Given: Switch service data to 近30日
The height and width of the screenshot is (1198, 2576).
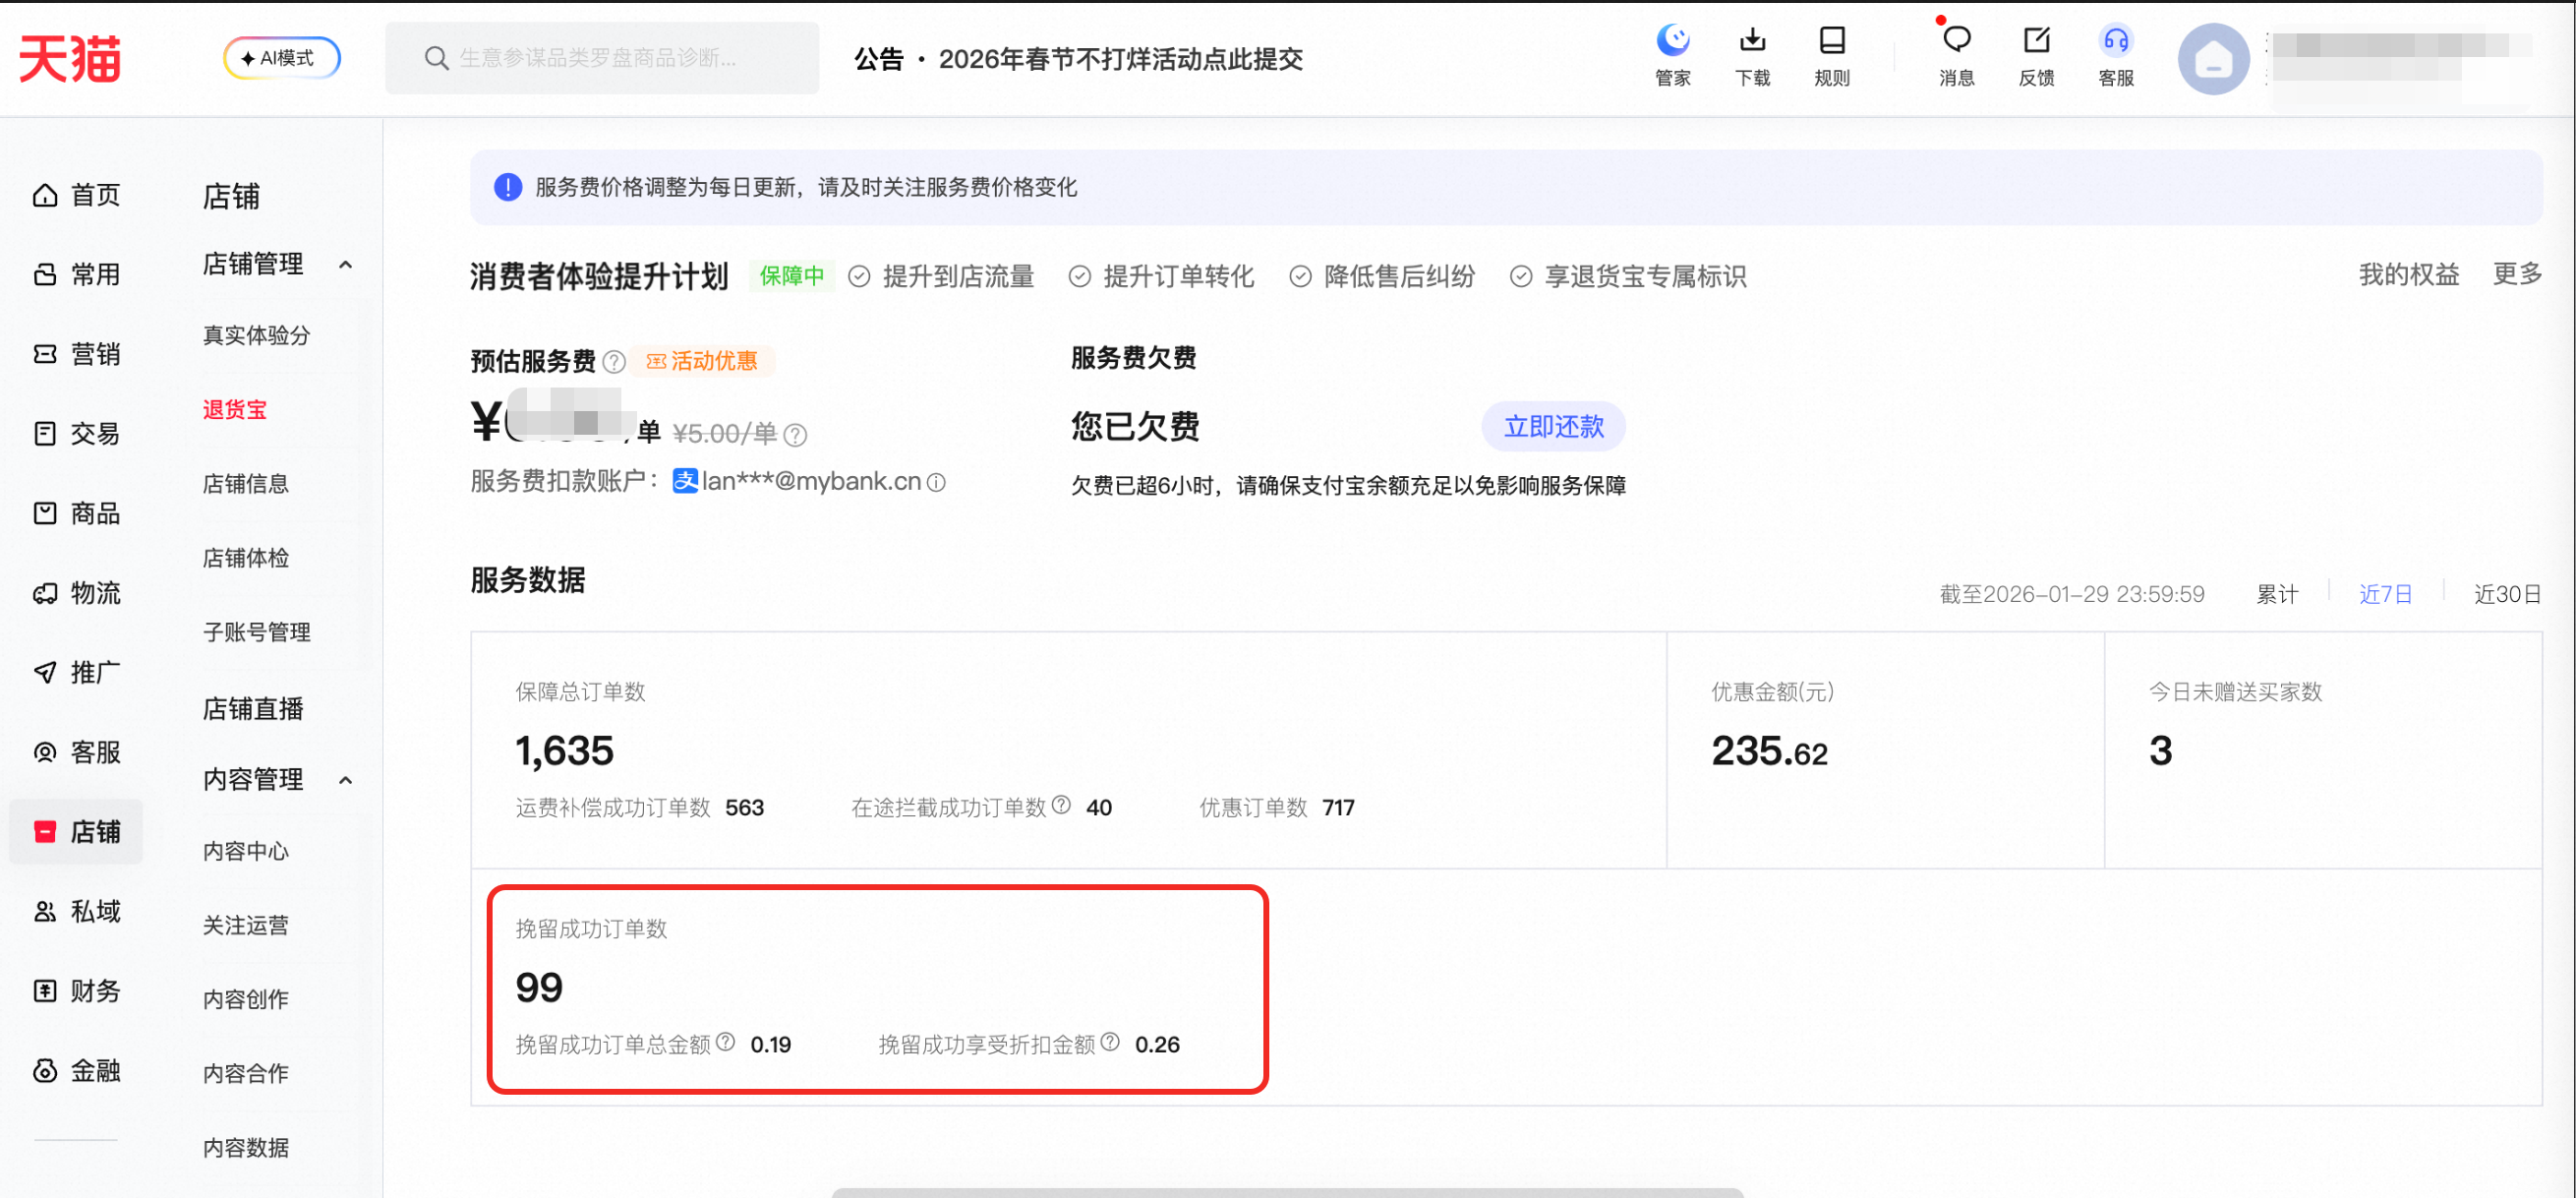Looking at the screenshot, I should tap(2507, 595).
